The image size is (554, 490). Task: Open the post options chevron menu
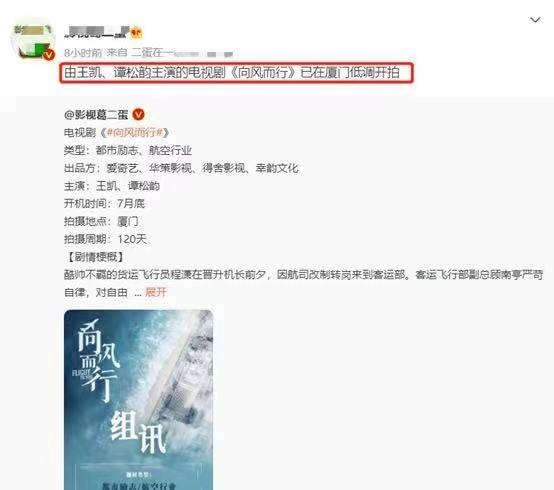535,20
